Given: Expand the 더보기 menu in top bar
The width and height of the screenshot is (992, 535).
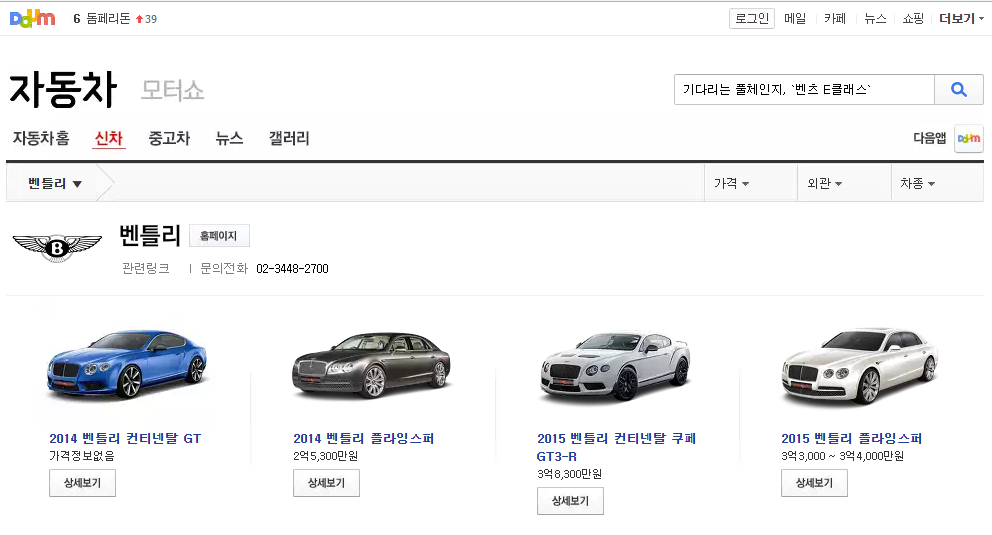Looking at the screenshot, I should (960, 18).
